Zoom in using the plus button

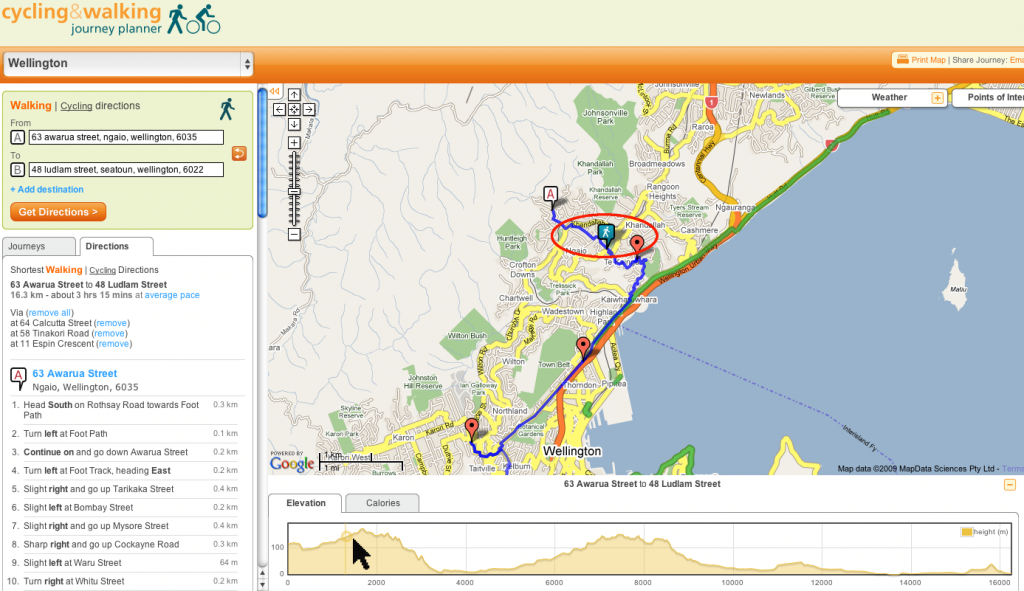[x=294, y=142]
